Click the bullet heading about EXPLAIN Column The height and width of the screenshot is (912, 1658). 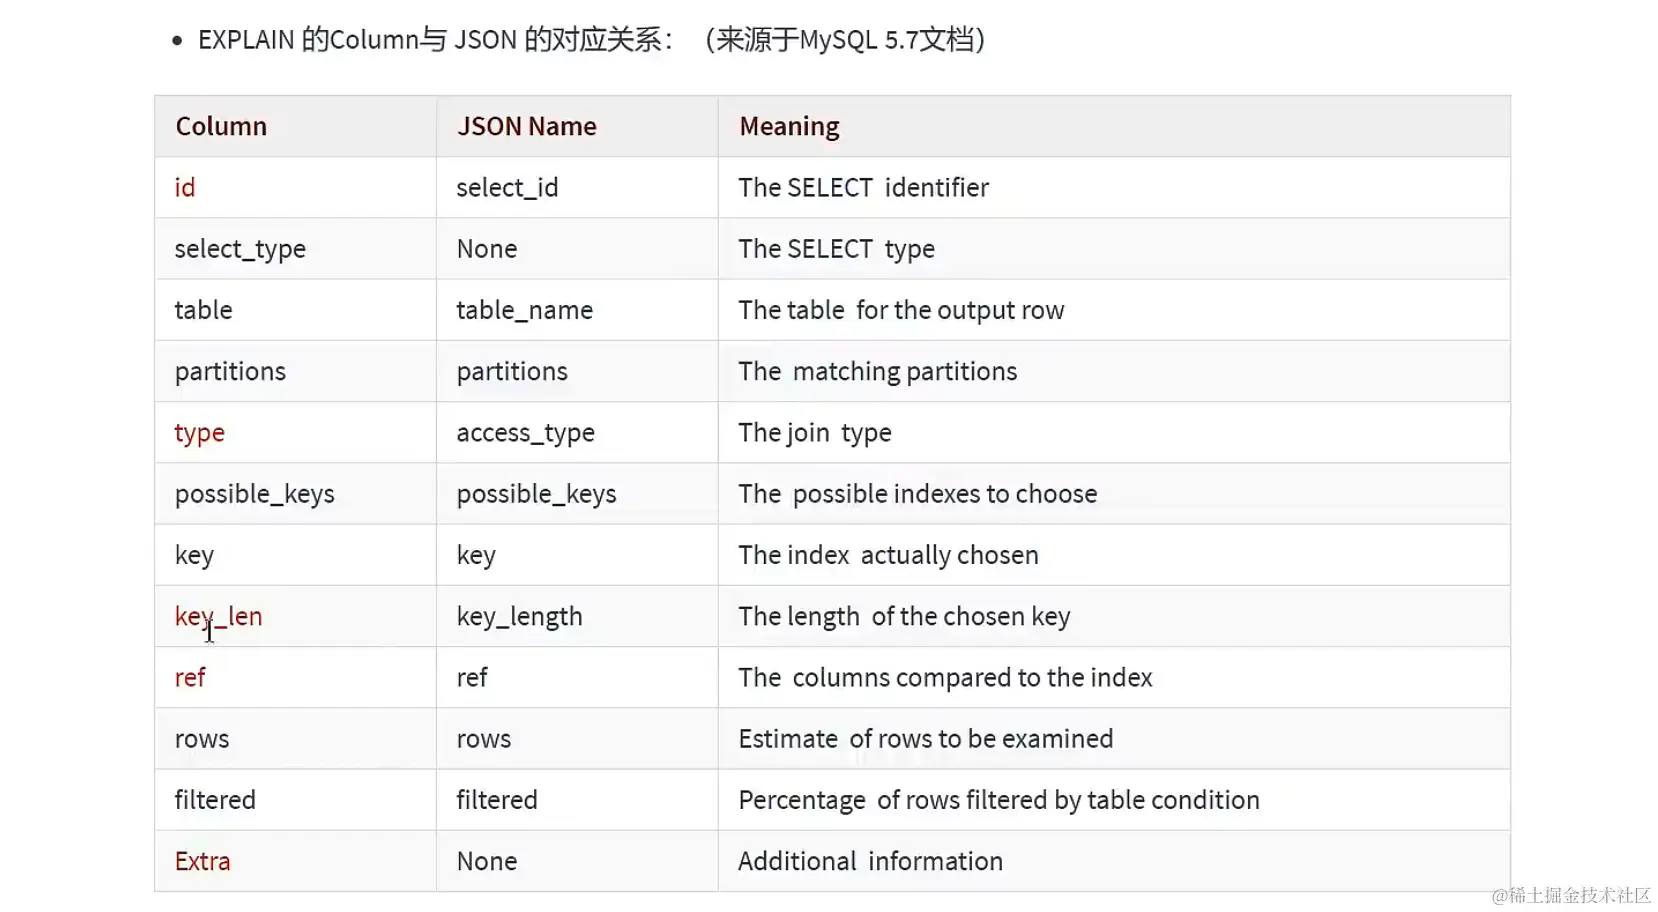tap(591, 40)
